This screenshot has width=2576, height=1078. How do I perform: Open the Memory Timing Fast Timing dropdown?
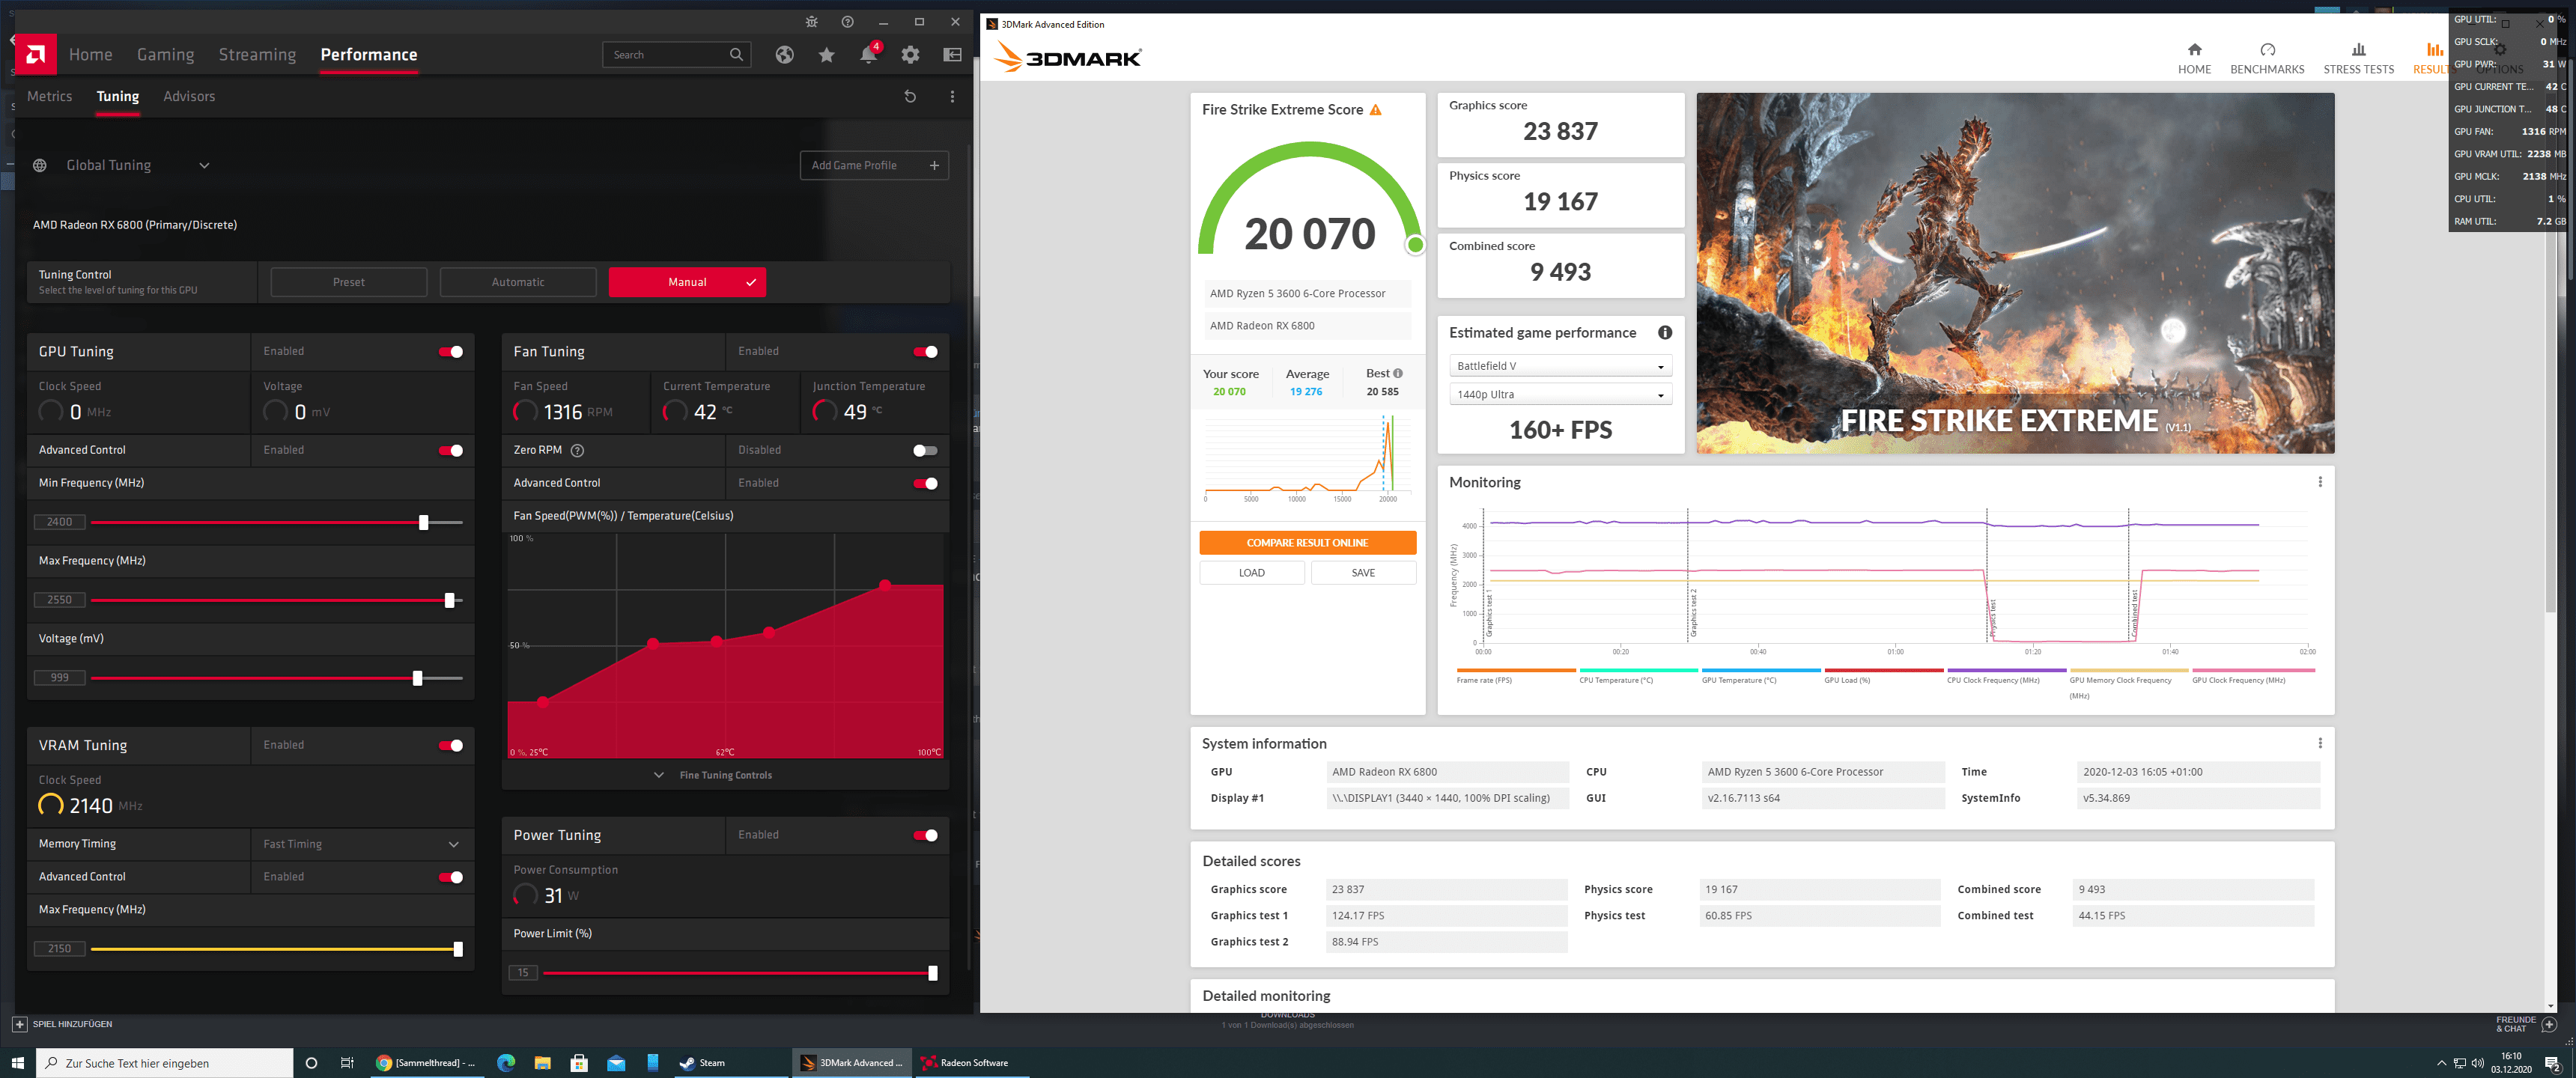(x=362, y=844)
